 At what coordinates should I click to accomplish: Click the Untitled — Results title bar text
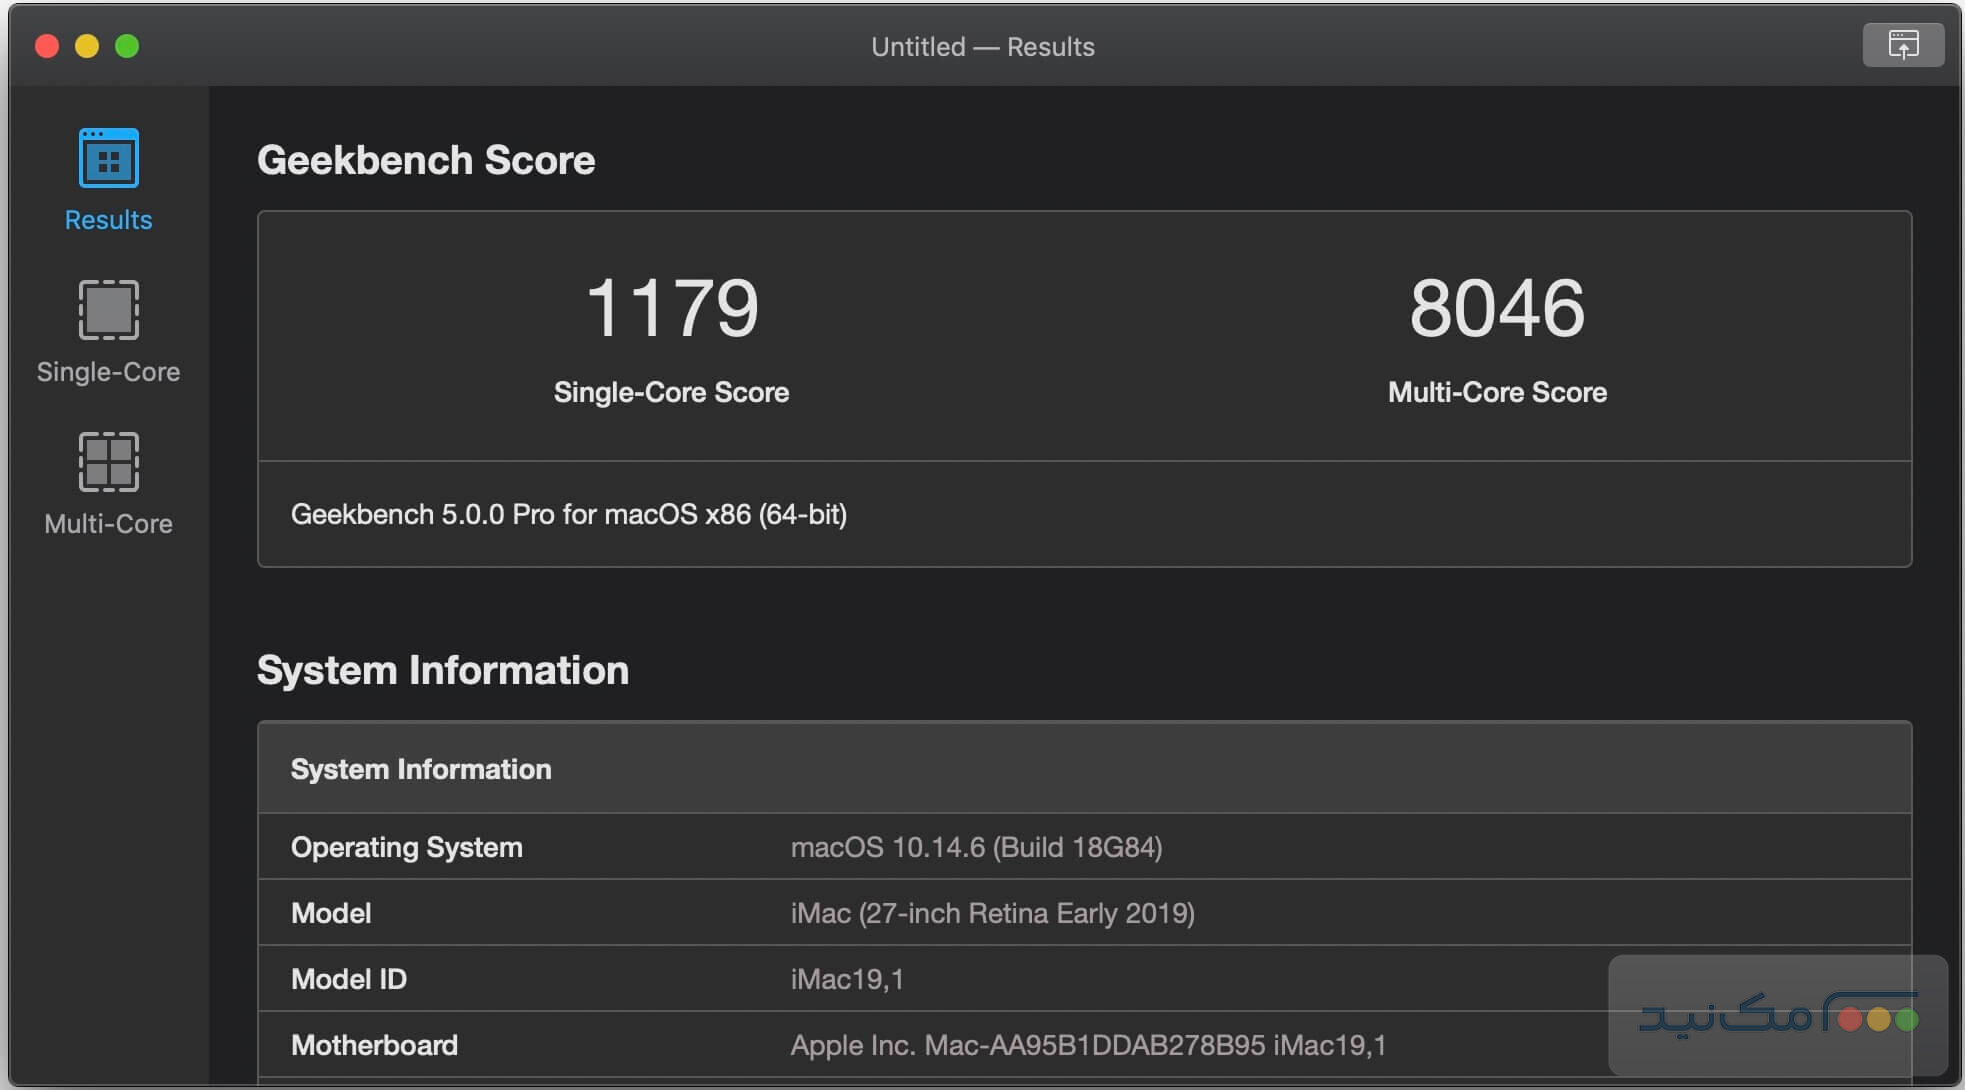point(982,46)
